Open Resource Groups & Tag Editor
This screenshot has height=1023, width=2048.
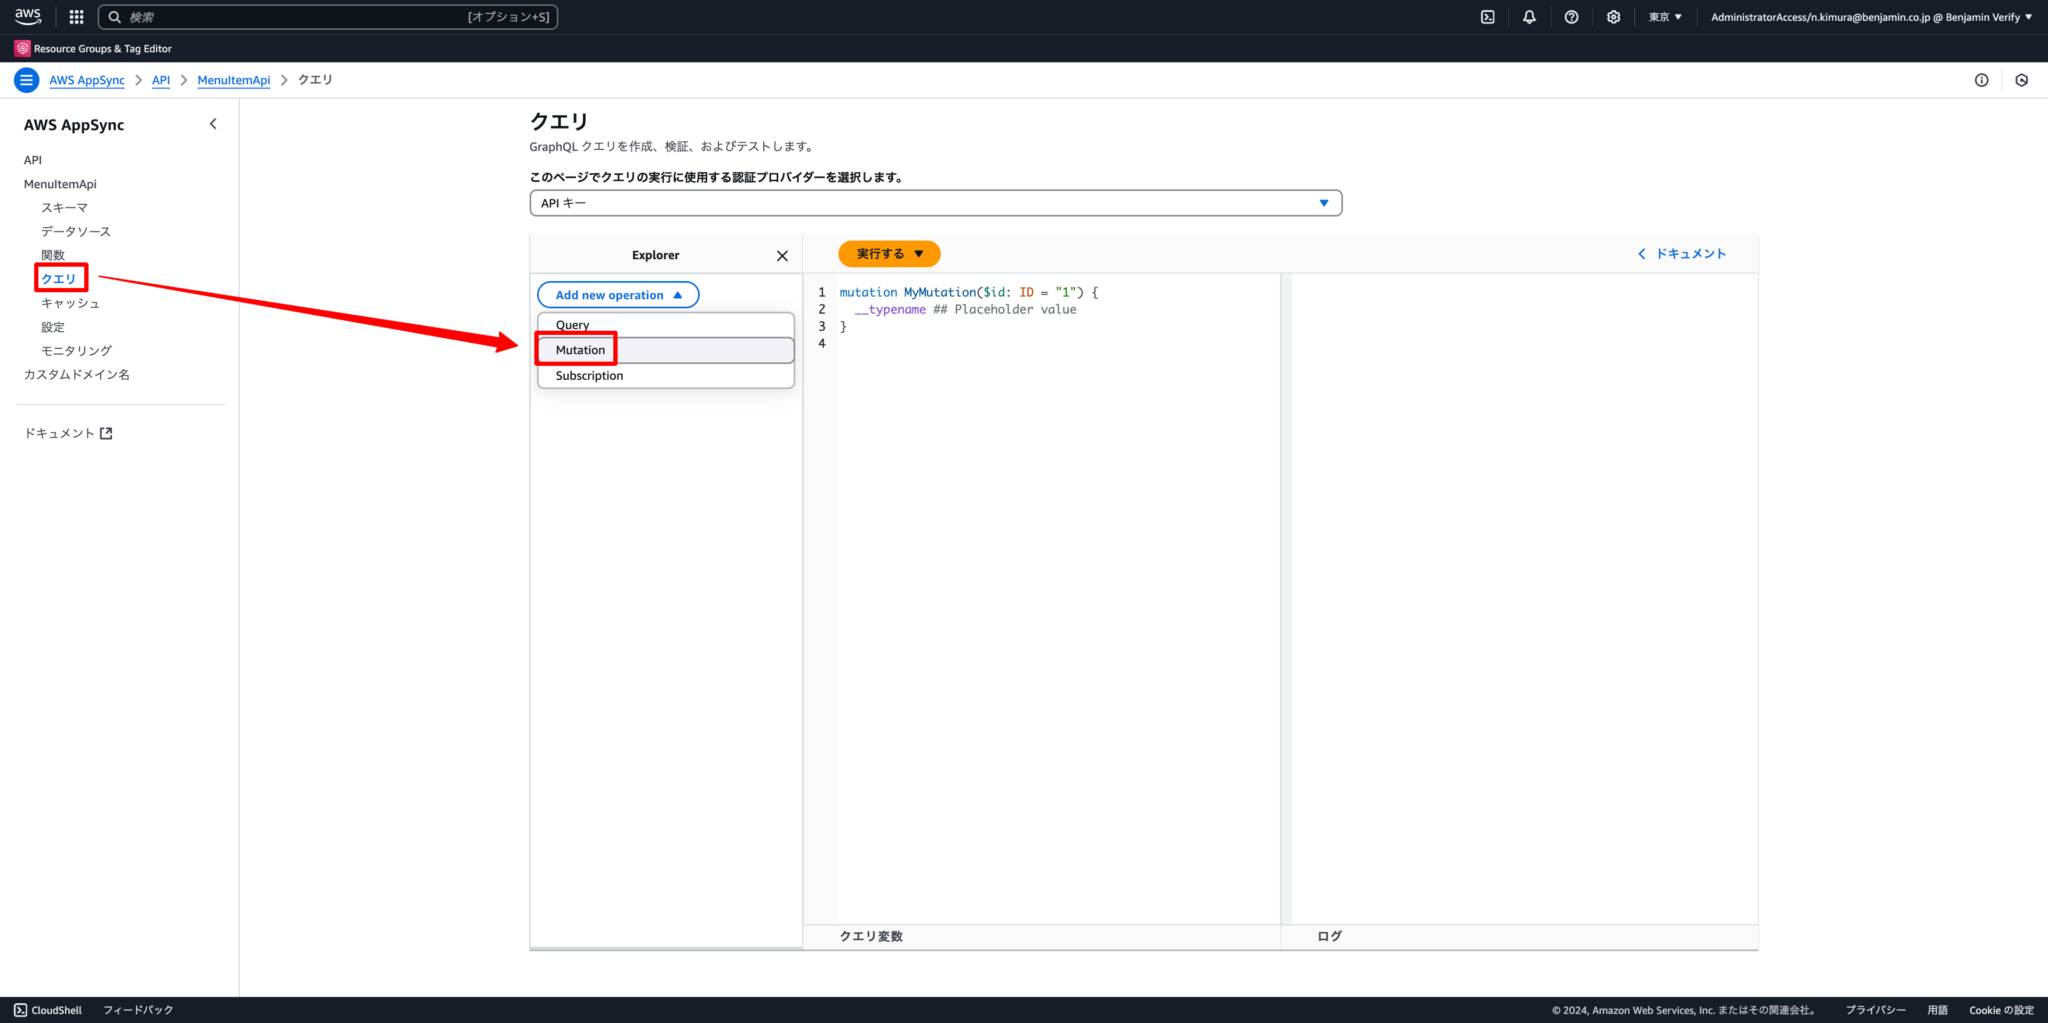(x=101, y=48)
